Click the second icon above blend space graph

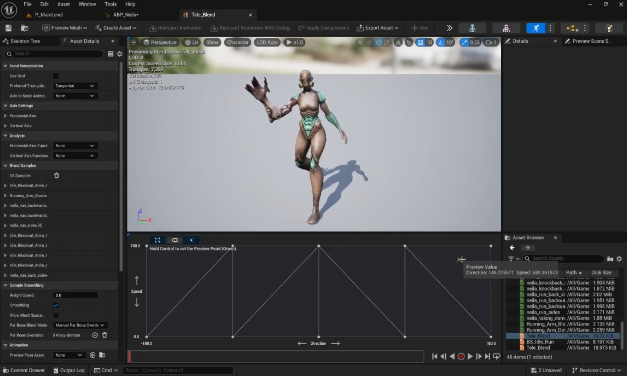pyautogui.click(x=175, y=240)
